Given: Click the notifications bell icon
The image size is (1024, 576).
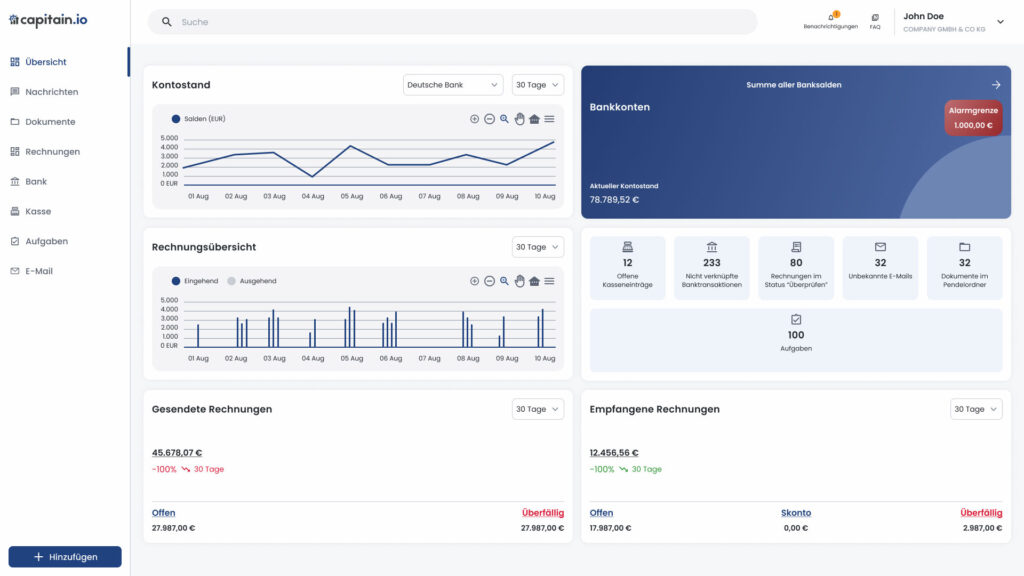Looking at the screenshot, I should (x=831, y=17).
